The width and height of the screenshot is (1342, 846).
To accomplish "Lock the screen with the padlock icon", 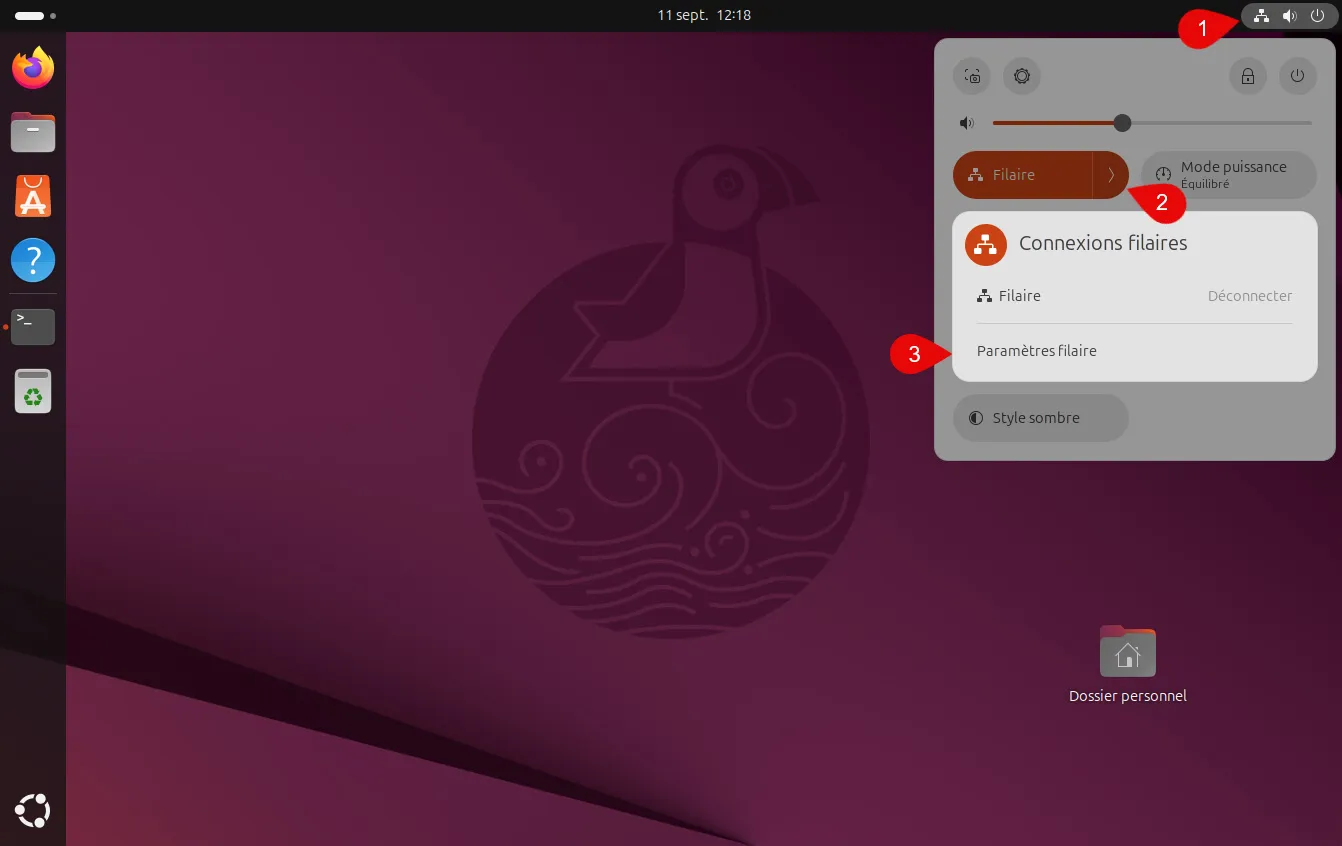I will click(1248, 76).
